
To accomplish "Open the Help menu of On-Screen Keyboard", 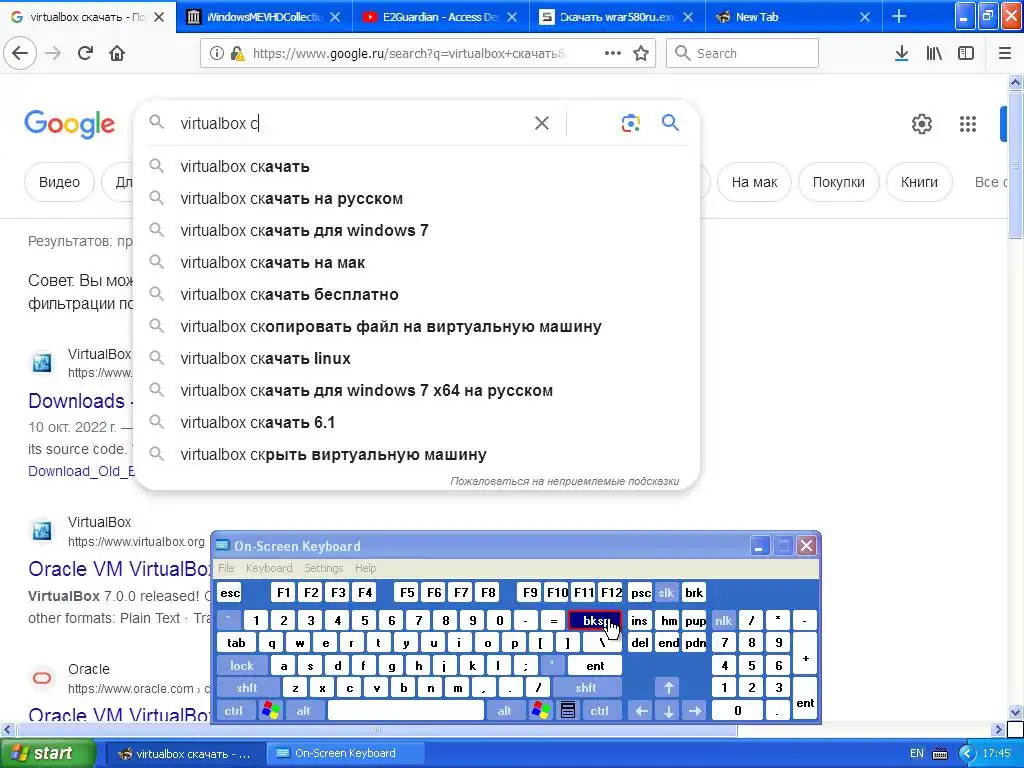I will [366, 568].
